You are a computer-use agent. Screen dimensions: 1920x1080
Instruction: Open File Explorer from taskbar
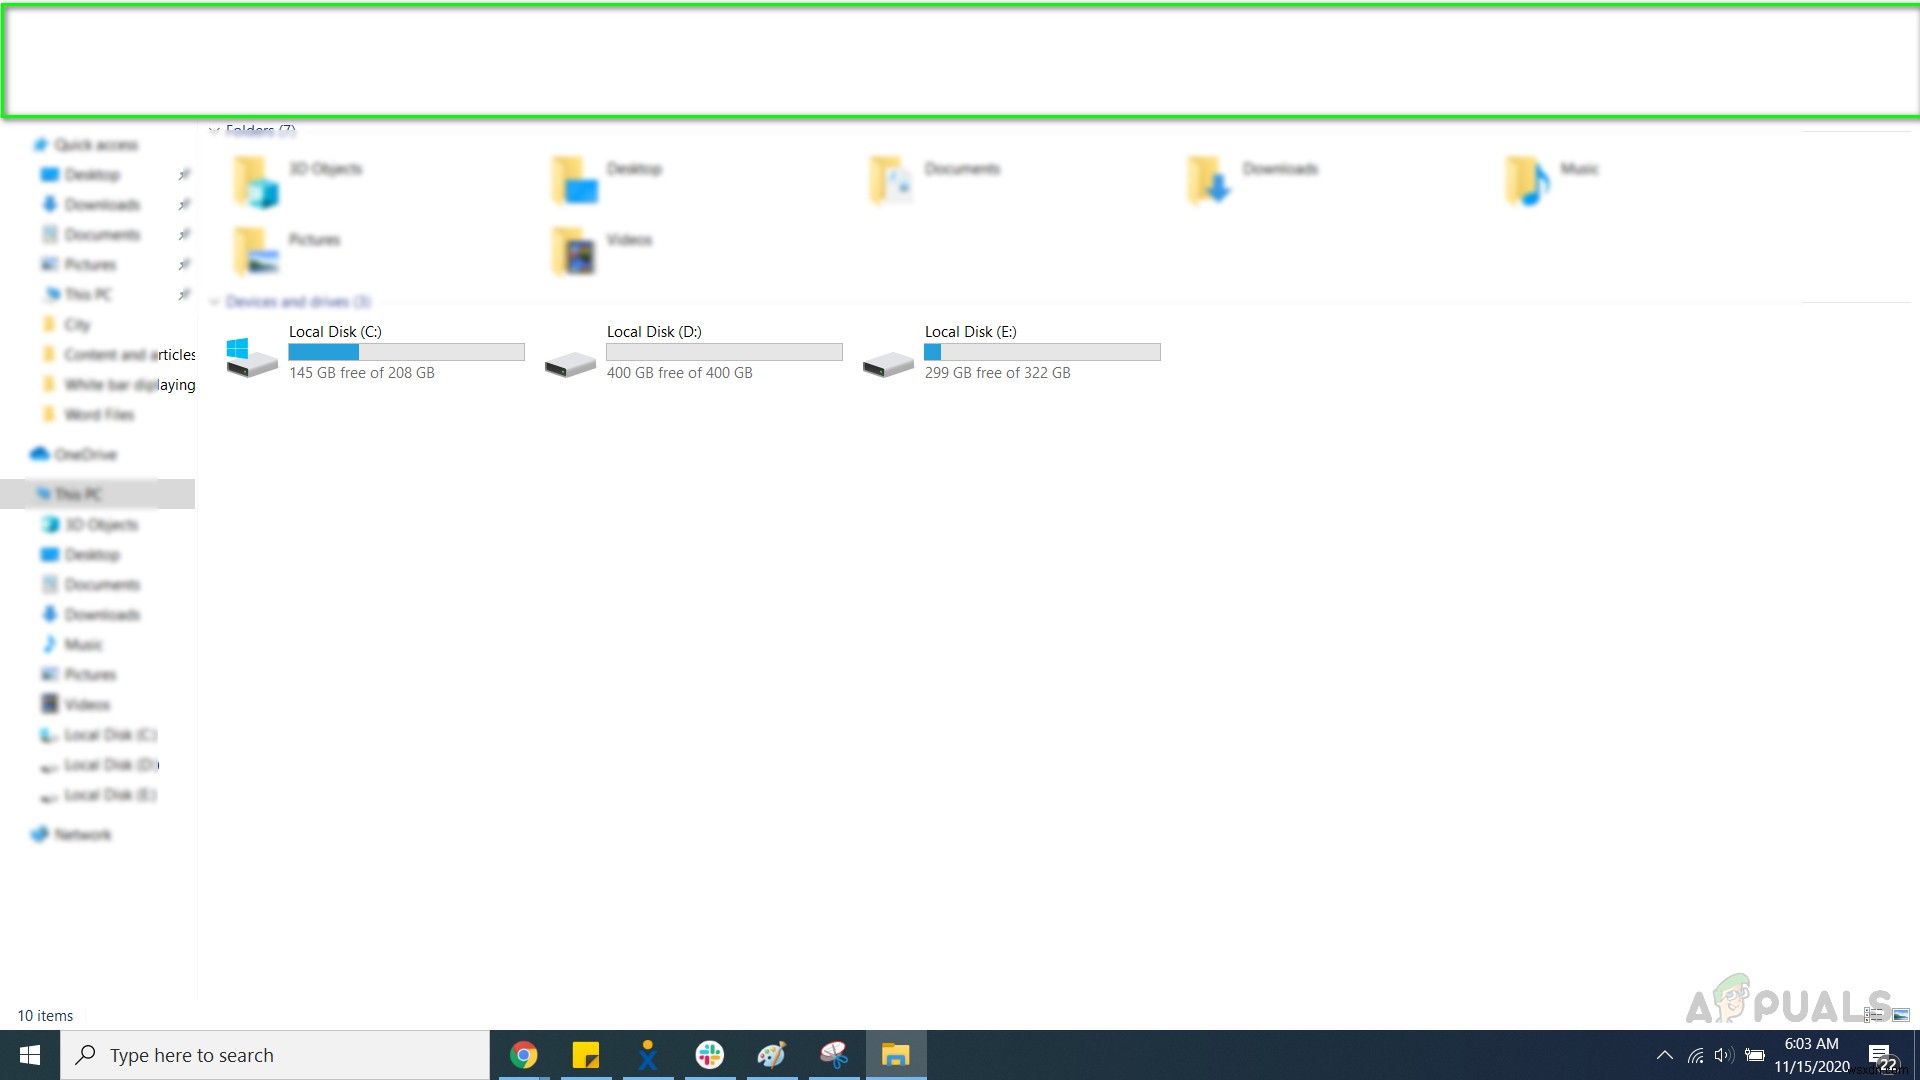tap(897, 1054)
